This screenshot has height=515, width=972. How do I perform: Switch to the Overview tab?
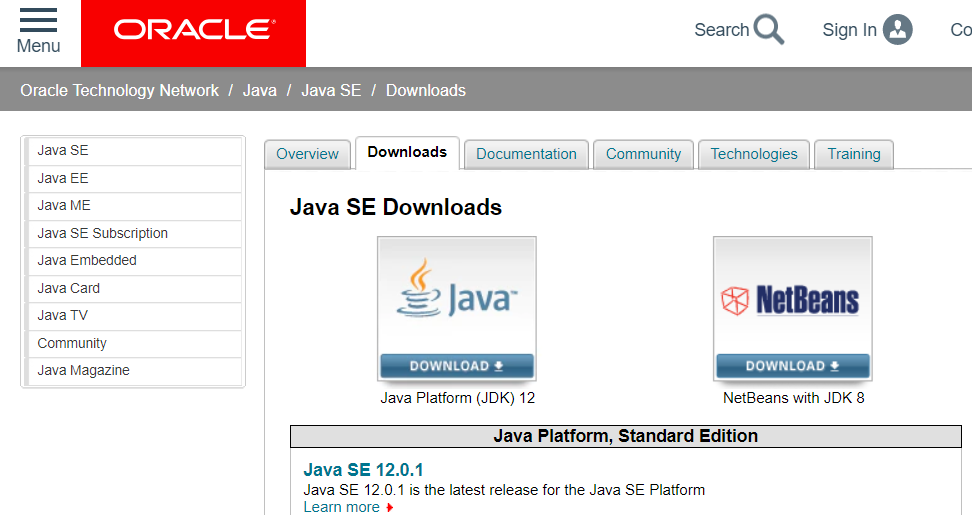click(307, 154)
